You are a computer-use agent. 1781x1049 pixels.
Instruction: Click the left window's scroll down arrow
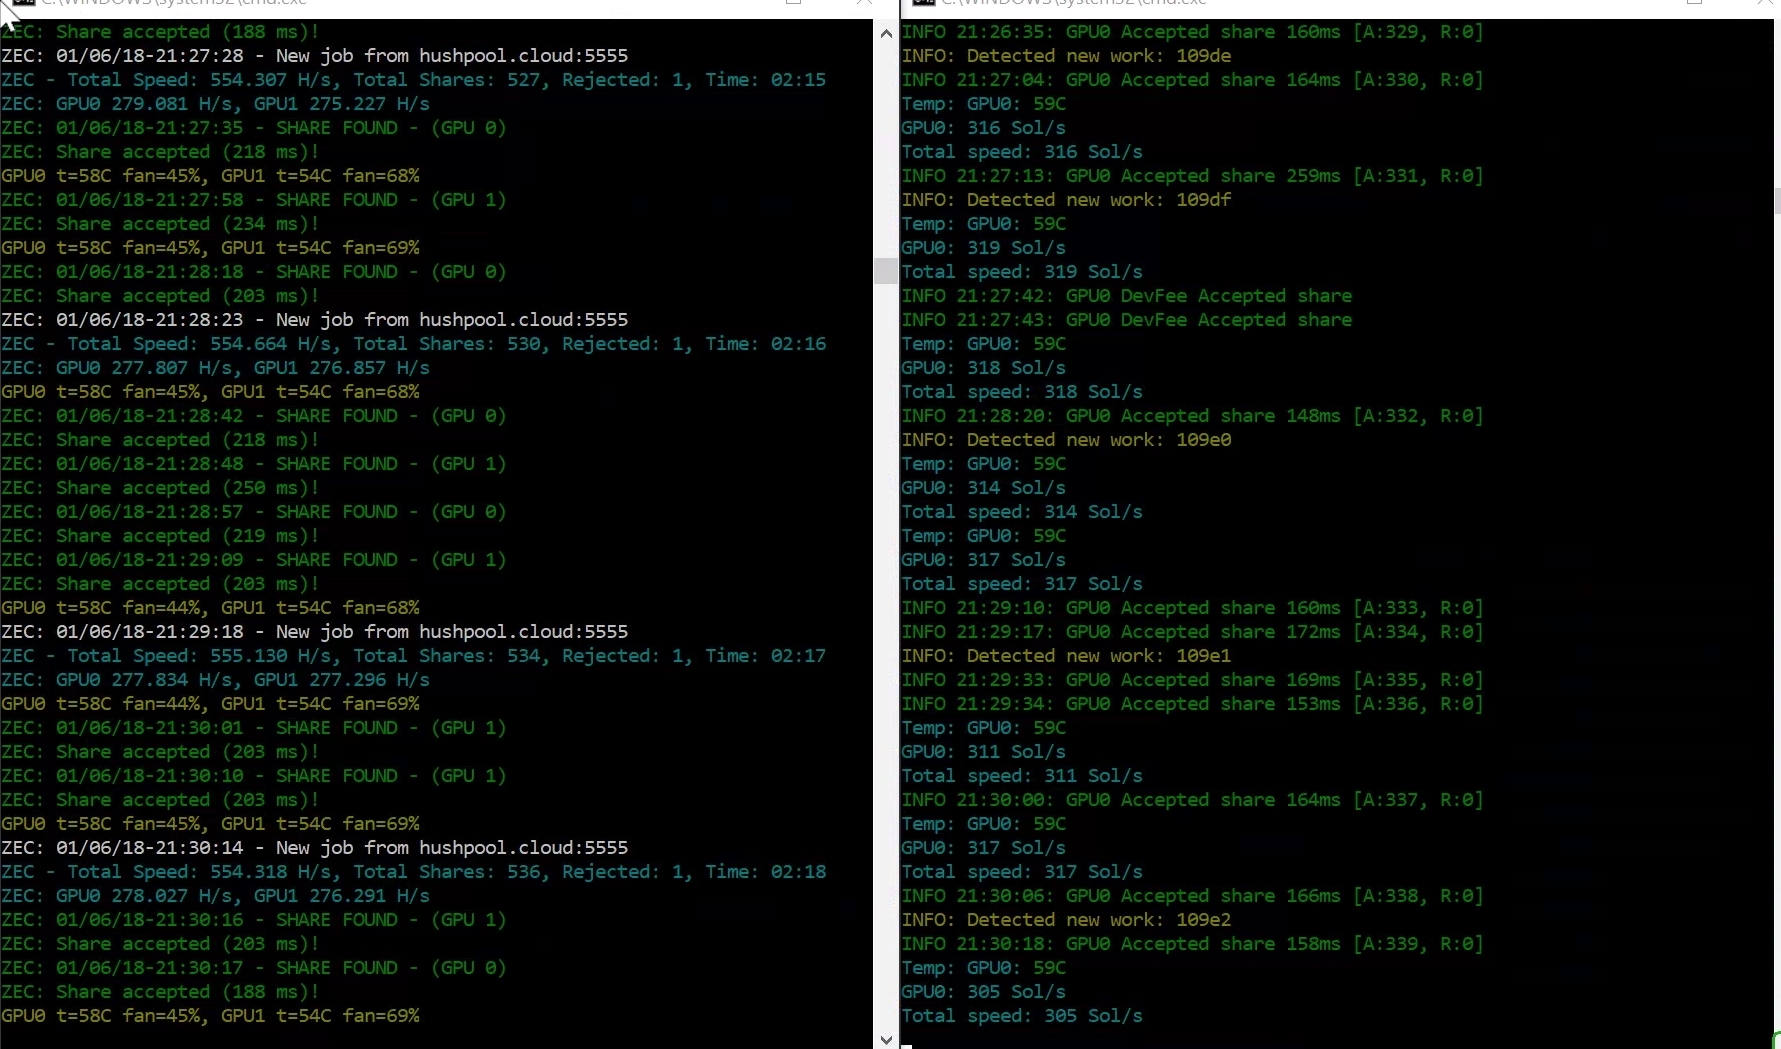(886, 1038)
